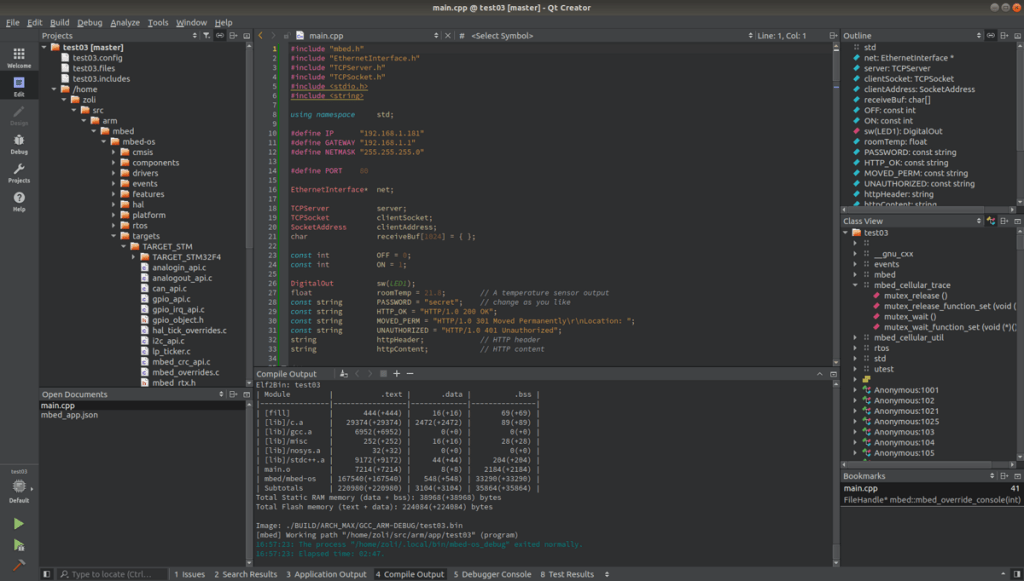
Task: Expand the TARGET_STM32F4 folder
Action: (134, 257)
